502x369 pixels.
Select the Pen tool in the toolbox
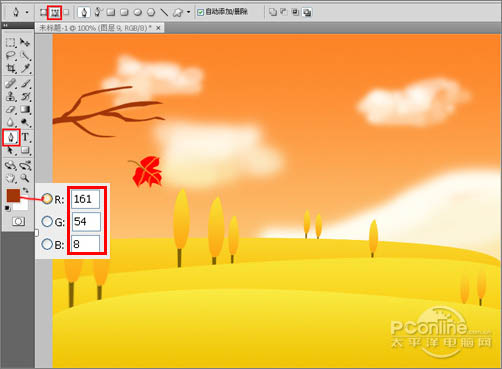(x=11, y=137)
